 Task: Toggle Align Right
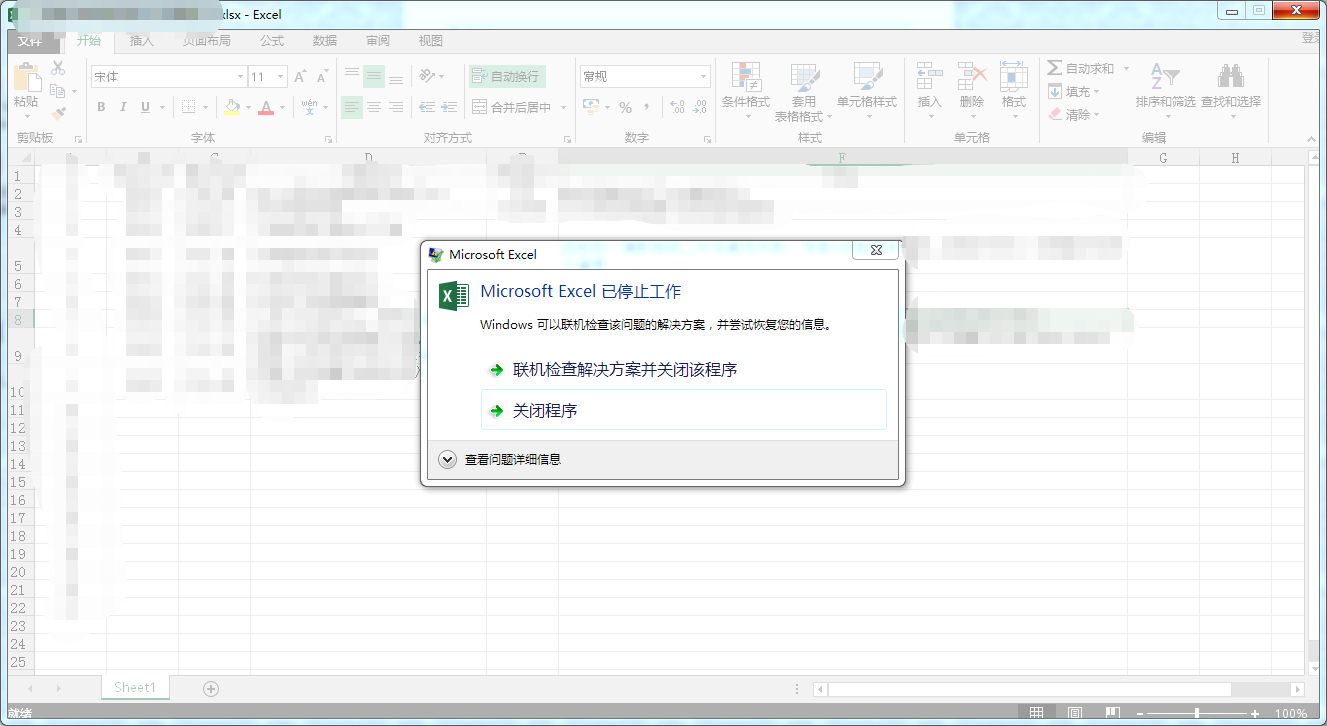click(x=396, y=107)
